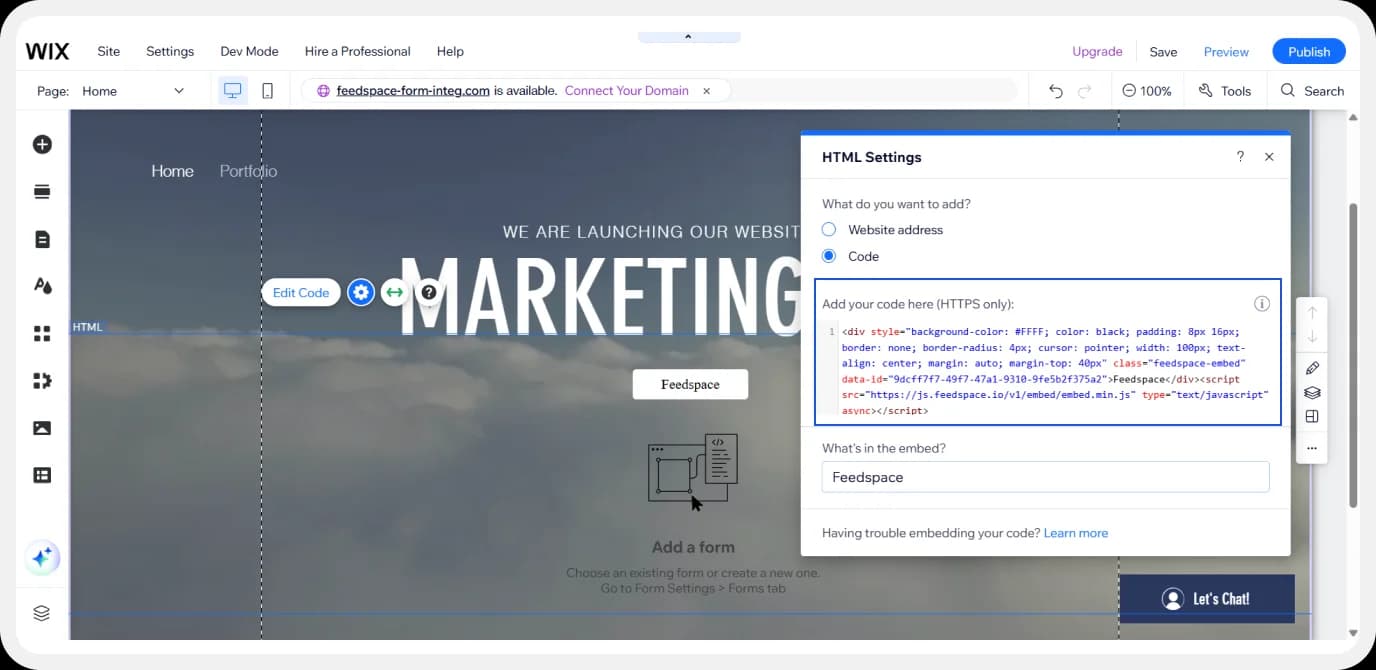Viewport: 1376px width, 670px height.
Task: Open the Site Design panel
Action: pos(42,285)
